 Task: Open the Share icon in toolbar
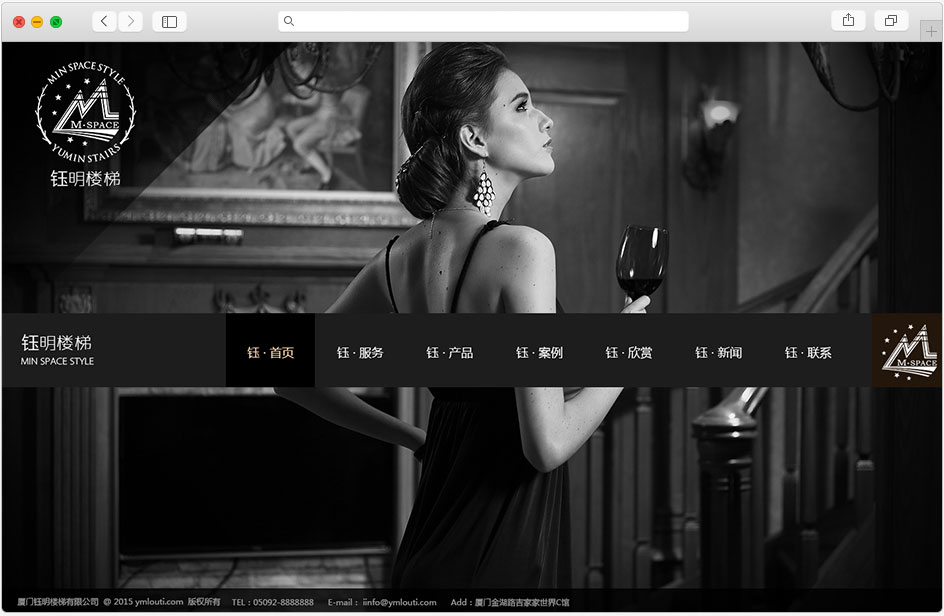pyautogui.click(x=848, y=21)
